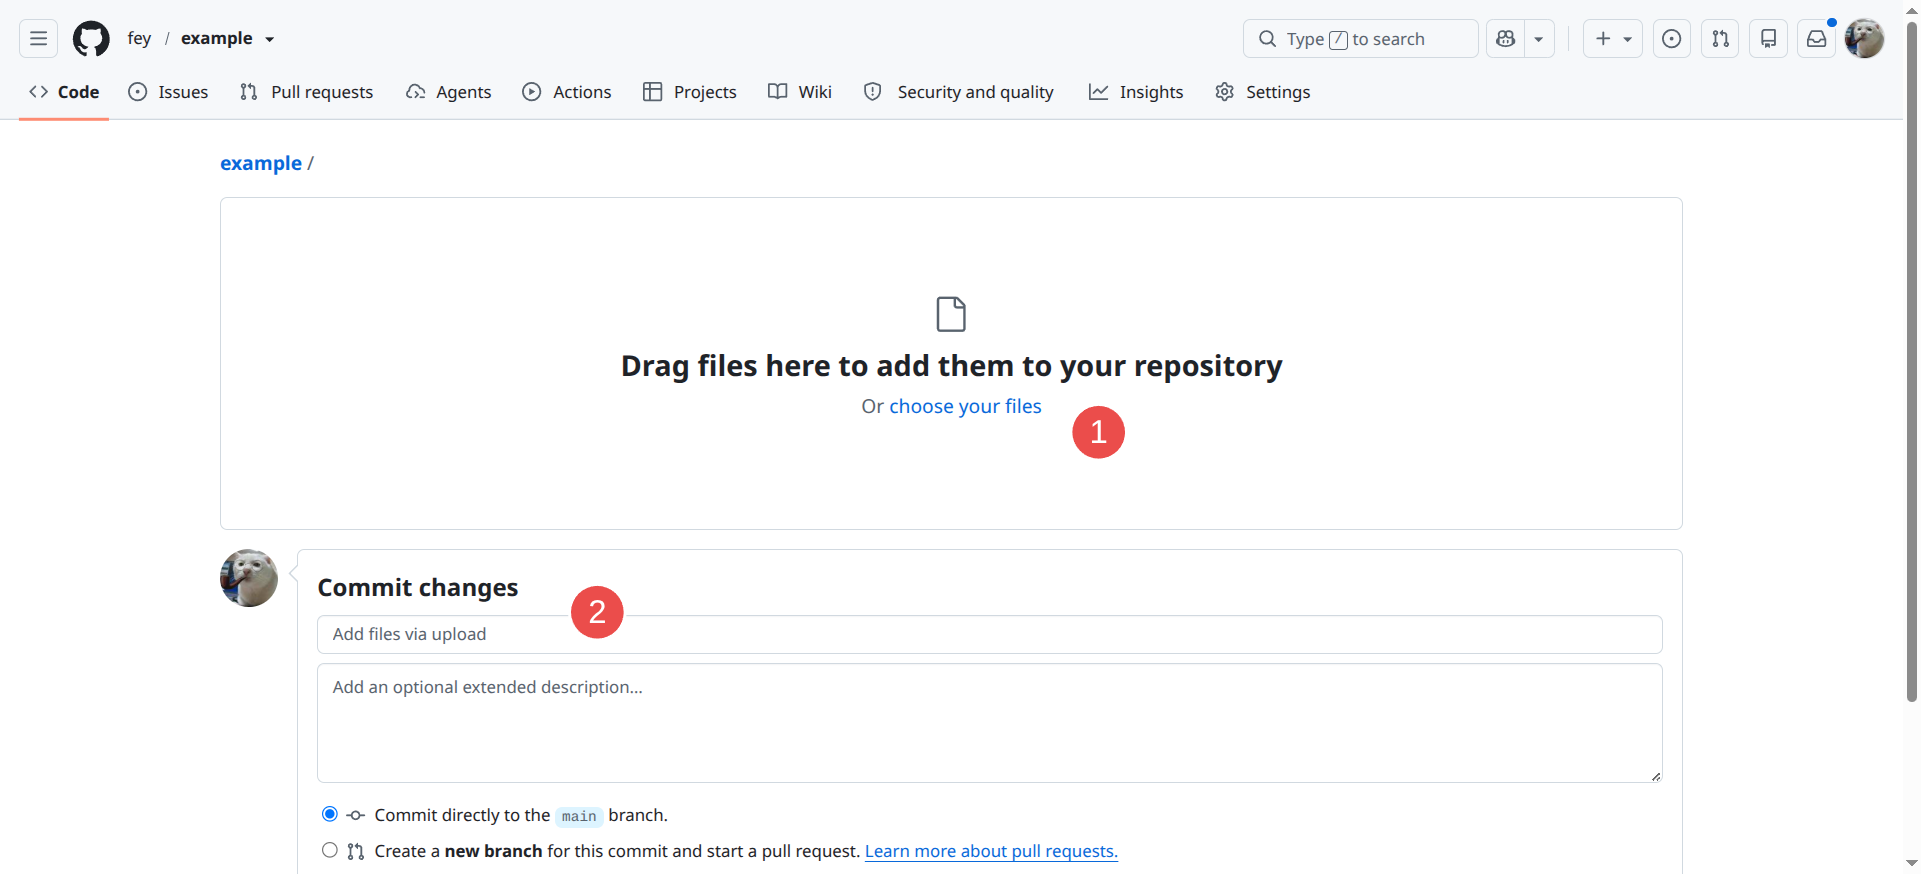
Task: Open the fey owner link
Action: [139, 38]
